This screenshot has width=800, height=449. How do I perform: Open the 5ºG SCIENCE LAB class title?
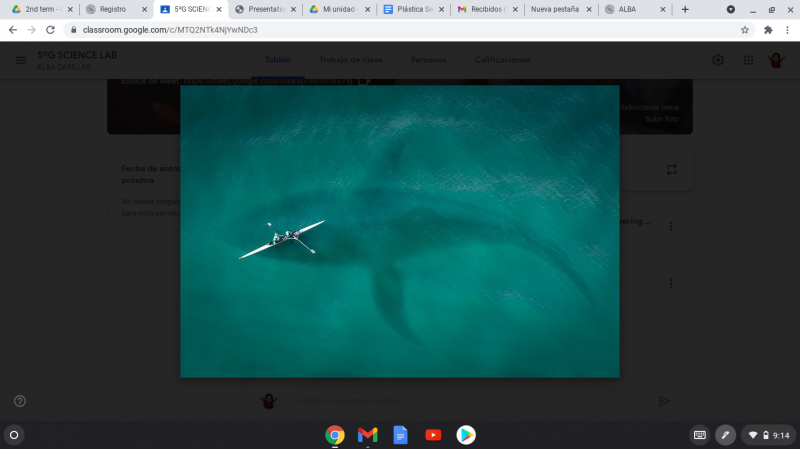click(77, 55)
